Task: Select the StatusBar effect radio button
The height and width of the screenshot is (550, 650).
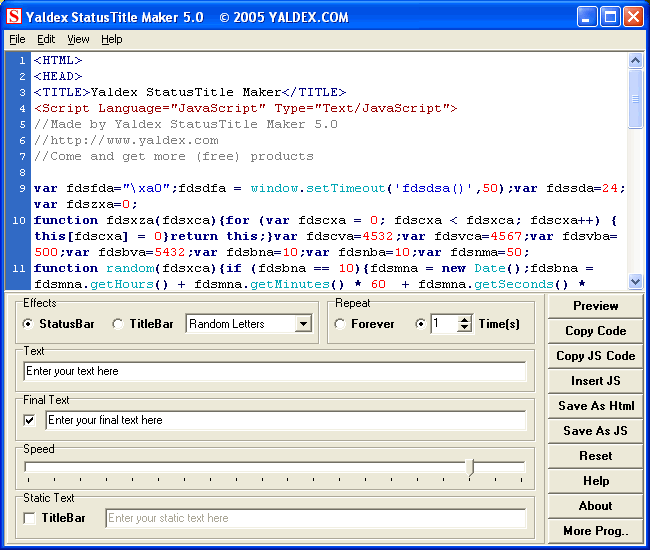Action: click(x=28, y=324)
